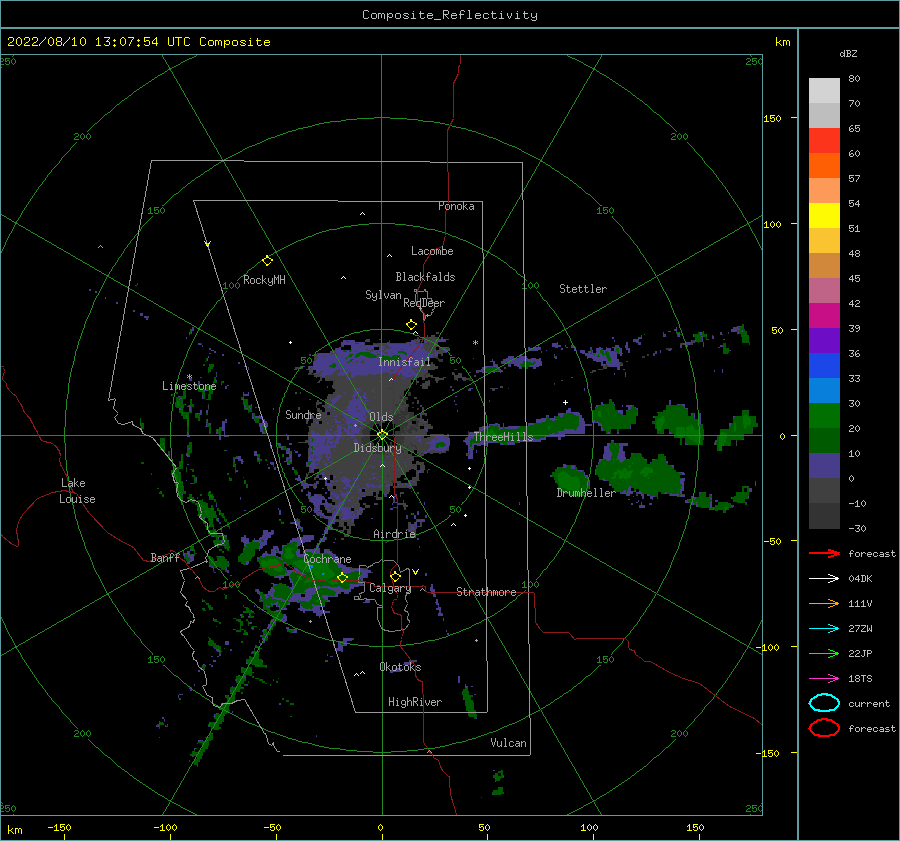Click the Limestone label

pos(189,386)
